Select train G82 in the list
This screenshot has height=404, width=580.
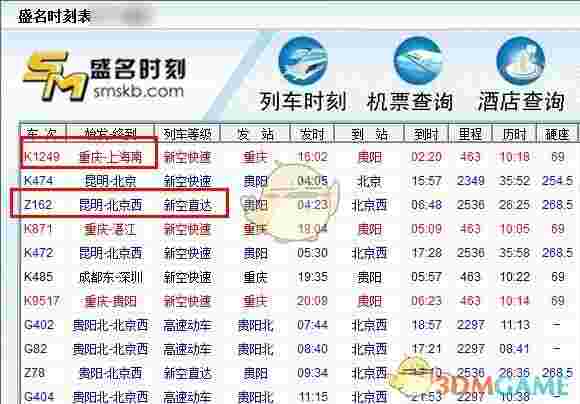36,349
